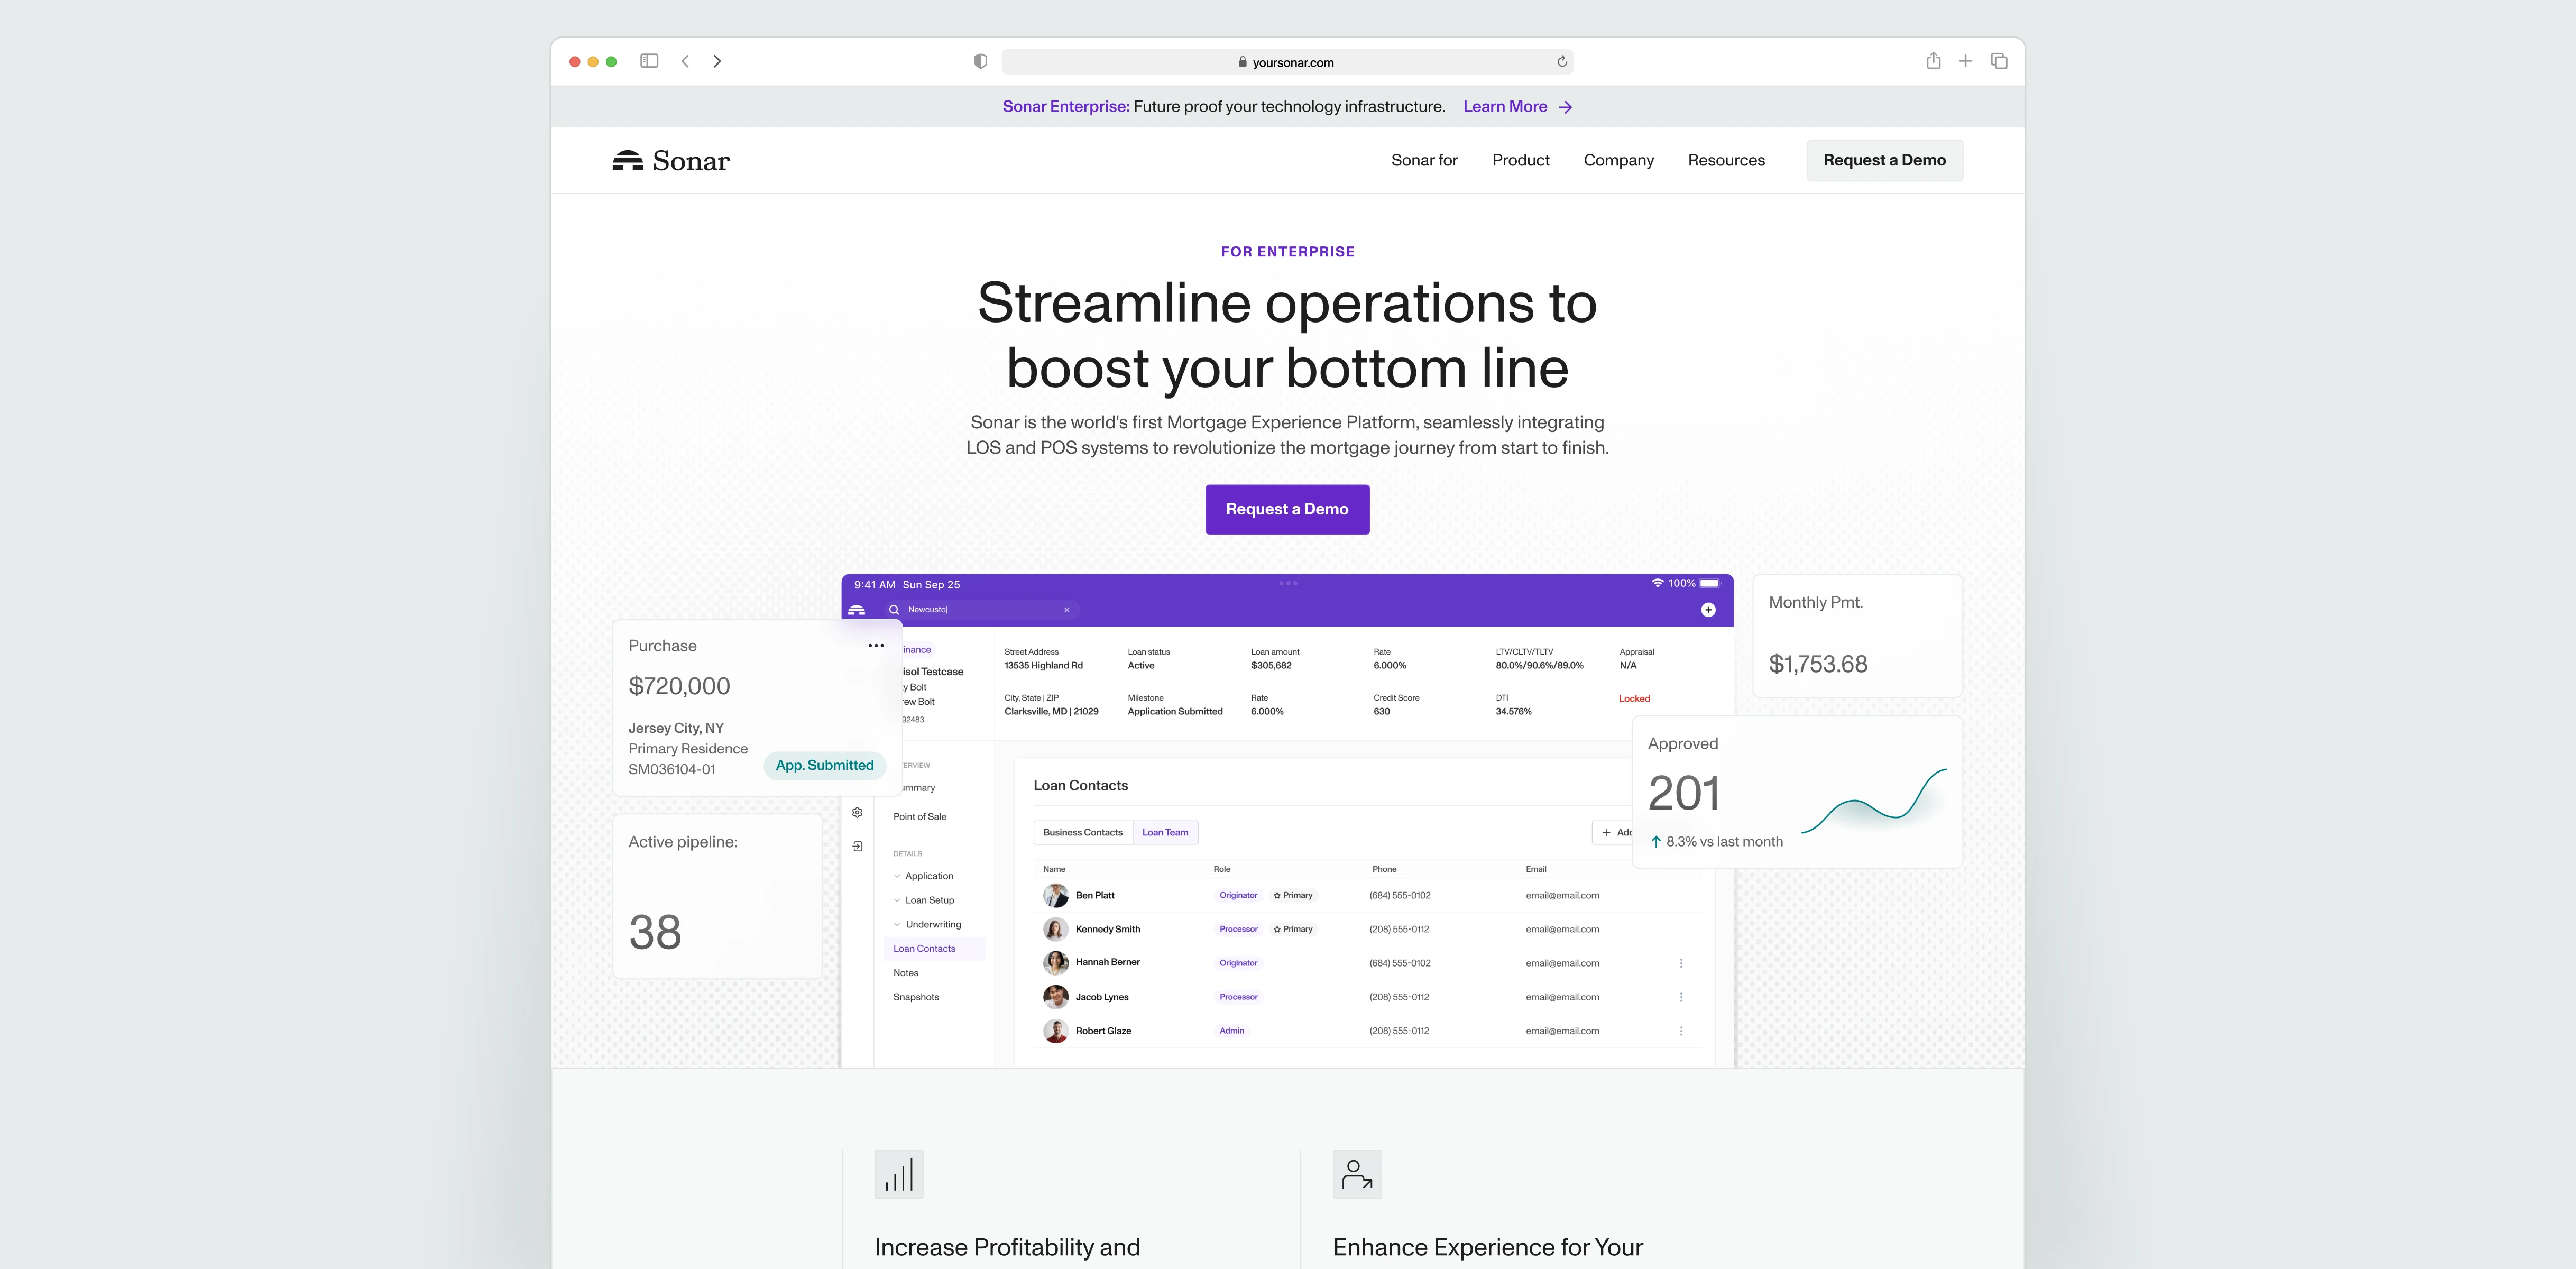This screenshot has width=2576, height=1269.
Task: Click Robert Glaze's avatar
Action: (1055, 1031)
